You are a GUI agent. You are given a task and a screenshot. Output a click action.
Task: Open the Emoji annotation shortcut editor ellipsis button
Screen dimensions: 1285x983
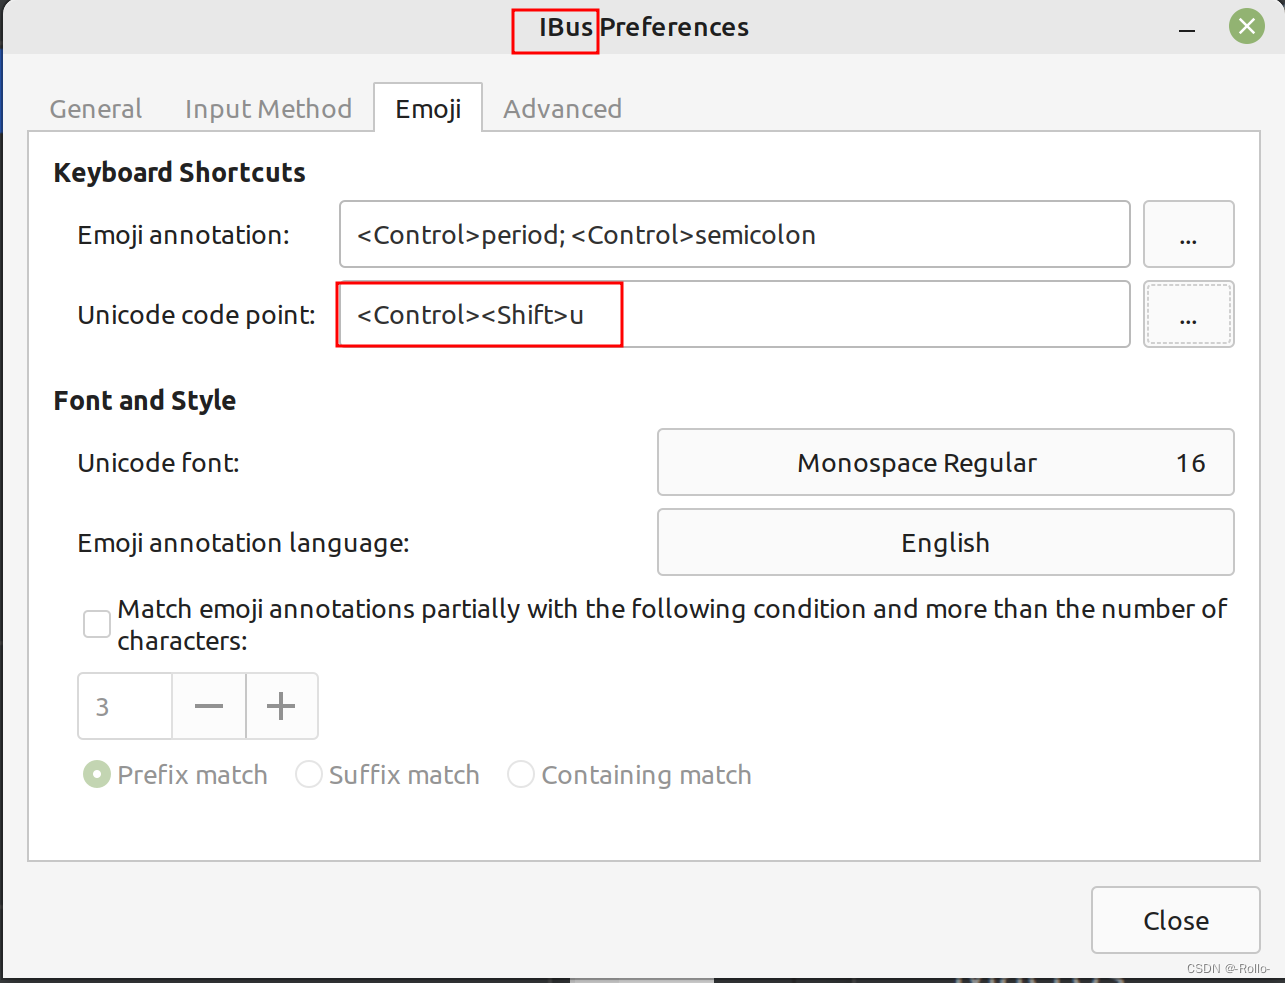(1188, 234)
